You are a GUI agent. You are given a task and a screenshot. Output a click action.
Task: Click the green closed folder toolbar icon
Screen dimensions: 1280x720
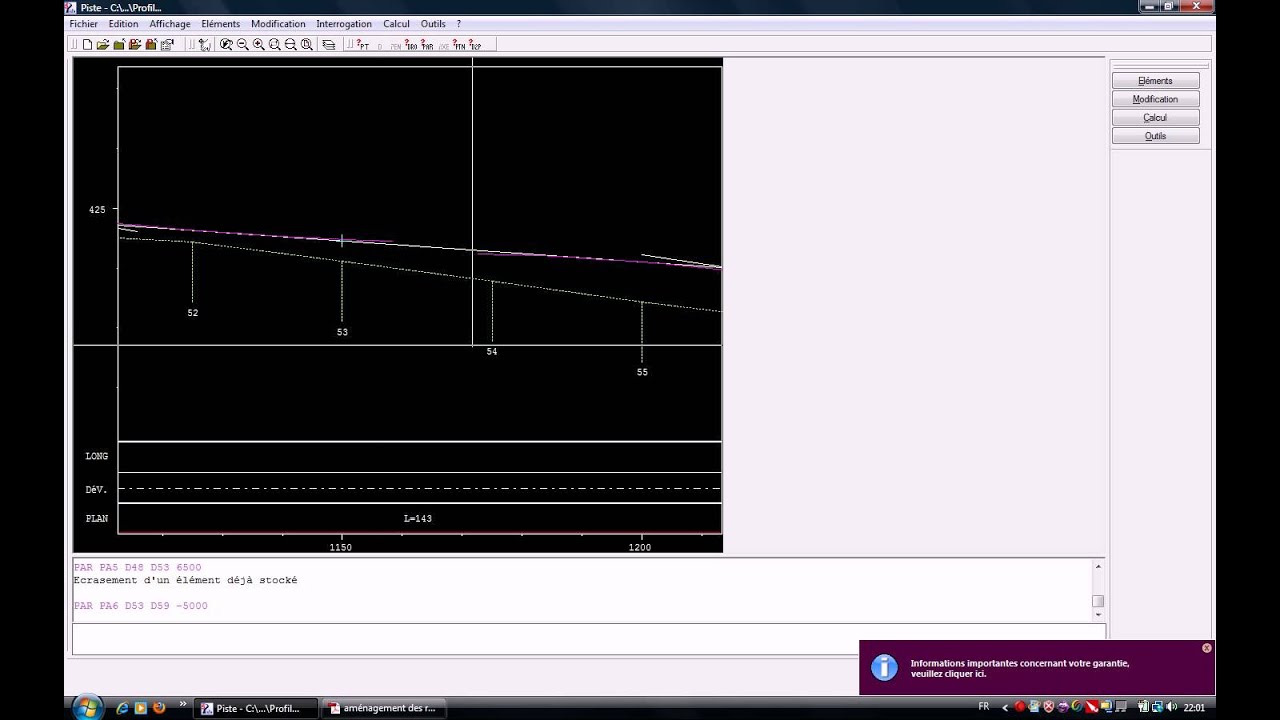119,44
